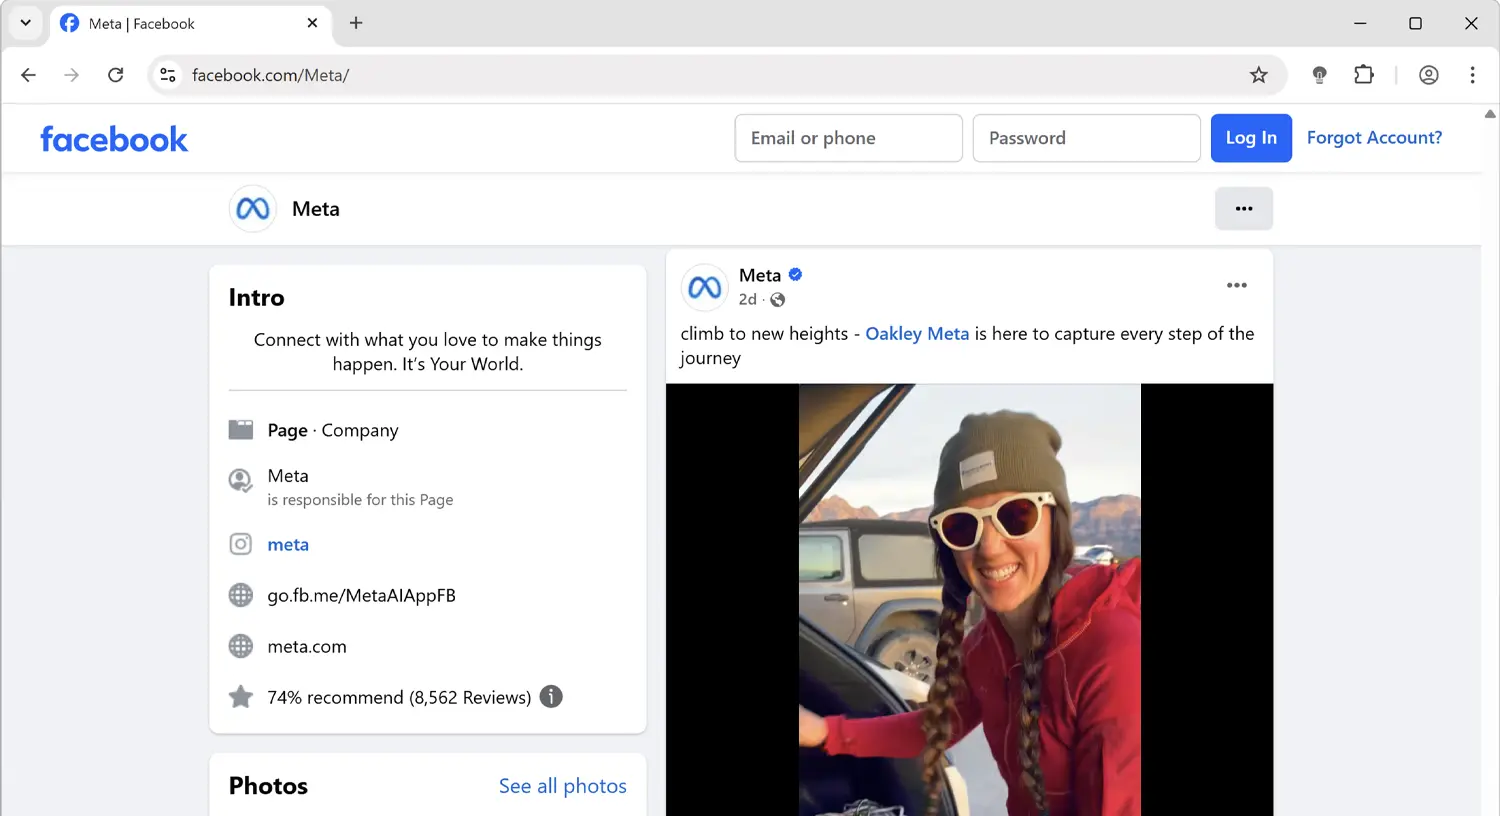Open the Oakley Meta link
The image size is (1500, 816).
[916, 333]
